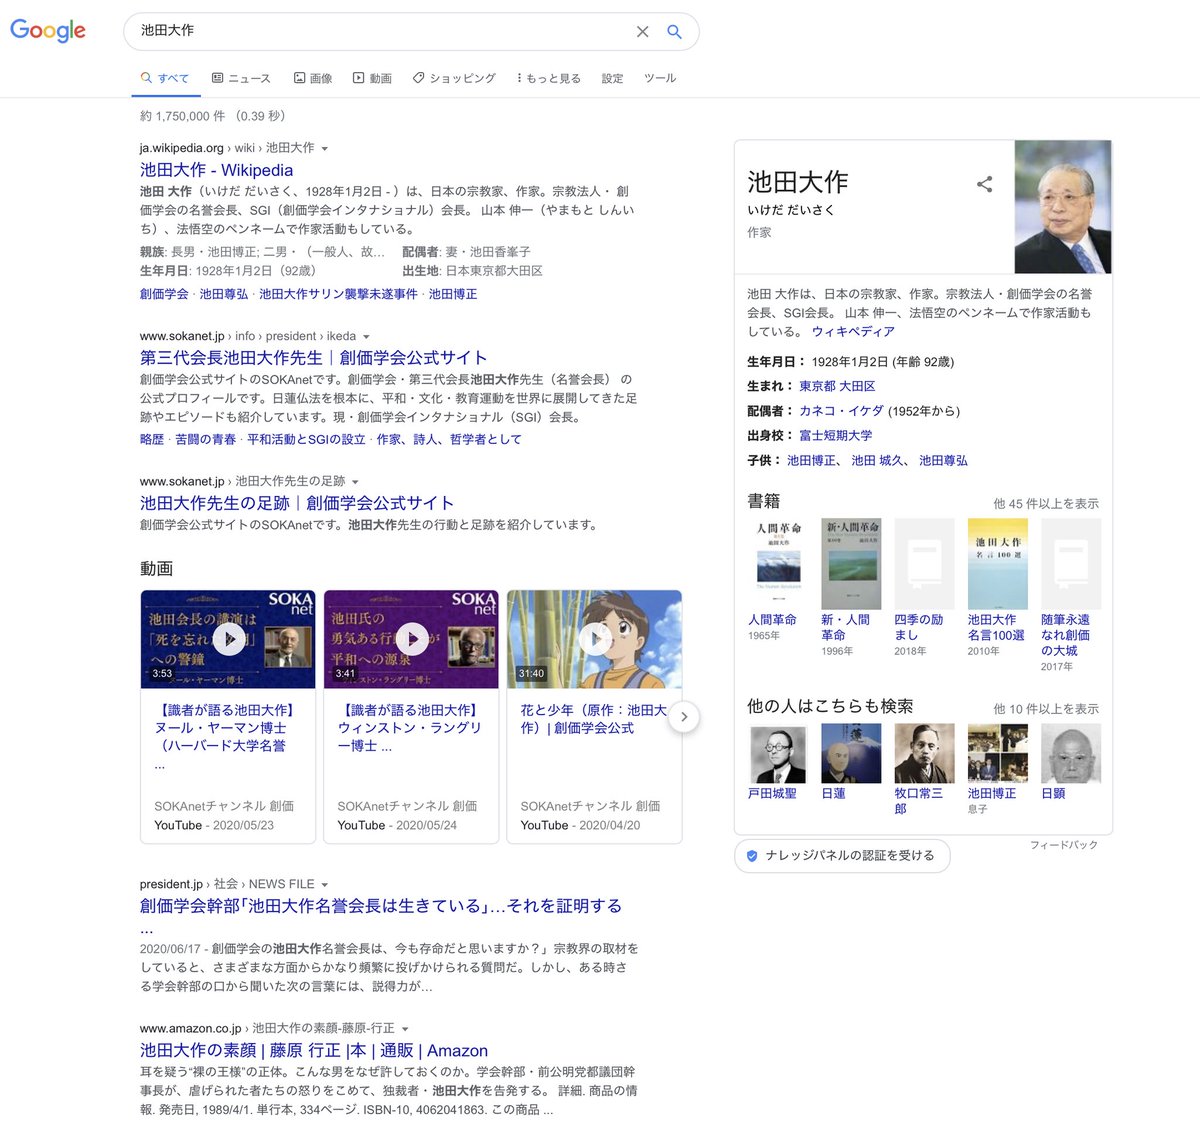The width and height of the screenshot is (1200, 1134).
Task: Expand sokanet.jp president result dropdown arrow
Action: 366,337
